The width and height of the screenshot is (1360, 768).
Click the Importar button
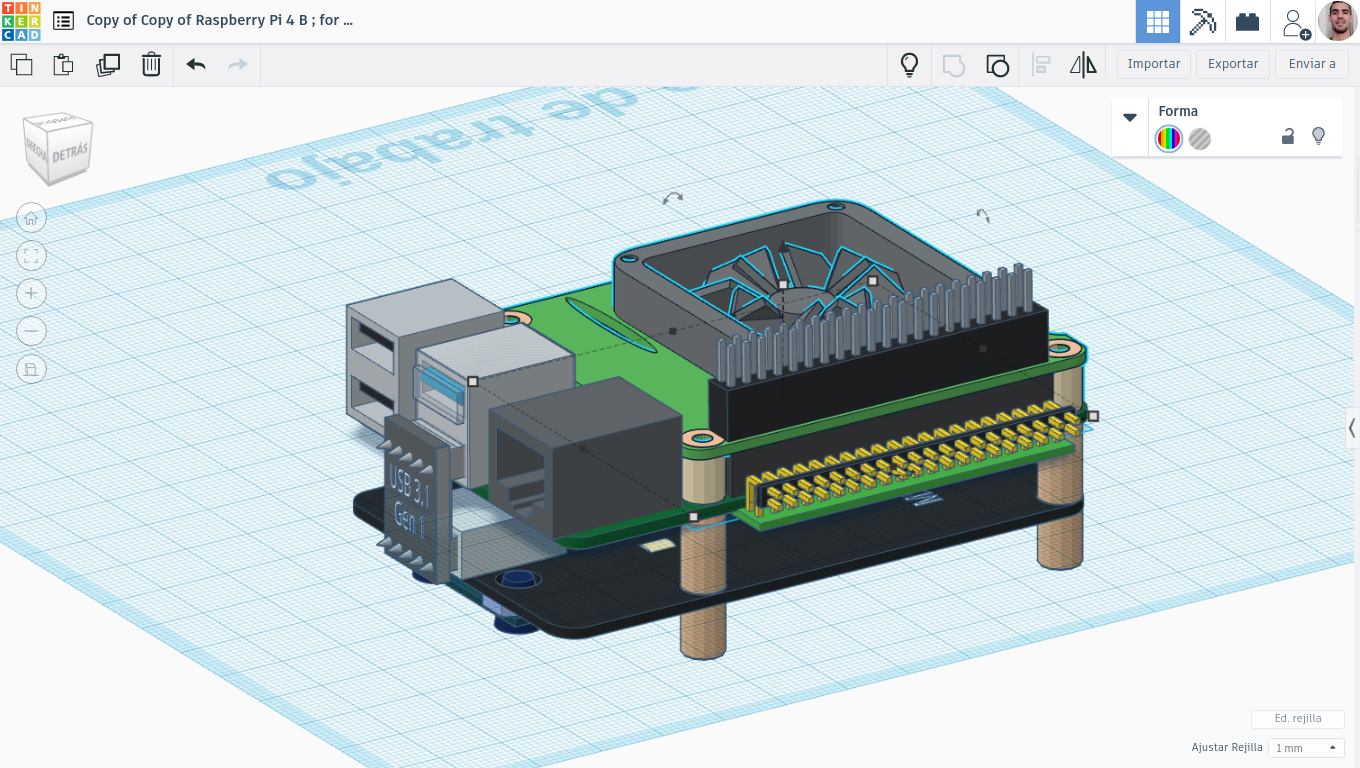(x=1154, y=64)
